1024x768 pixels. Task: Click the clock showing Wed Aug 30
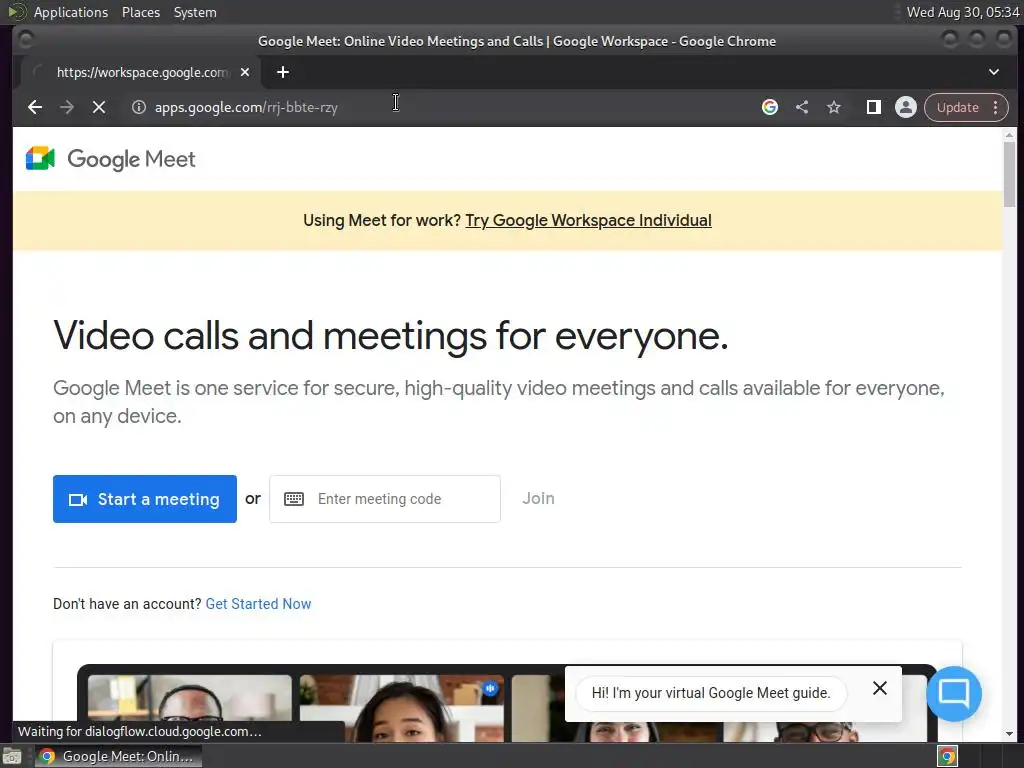click(963, 12)
